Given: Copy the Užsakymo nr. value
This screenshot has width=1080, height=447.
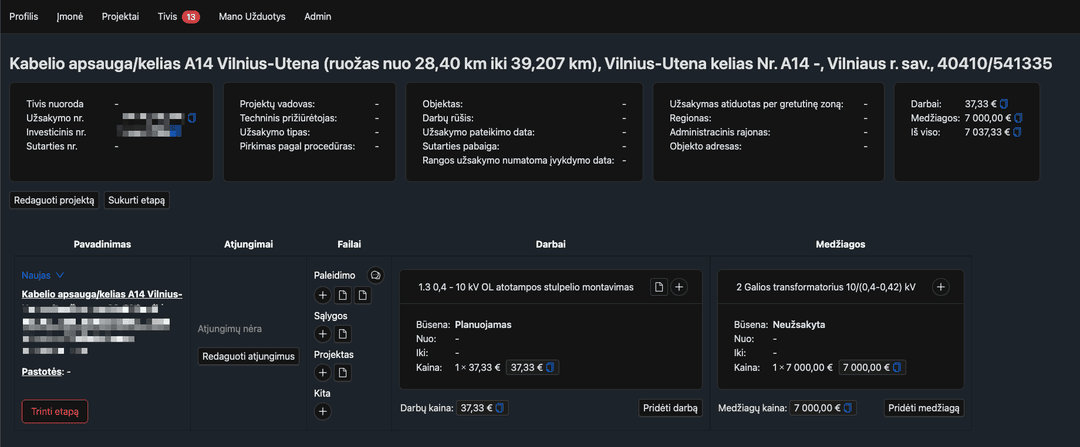Looking at the screenshot, I should coord(192,118).
